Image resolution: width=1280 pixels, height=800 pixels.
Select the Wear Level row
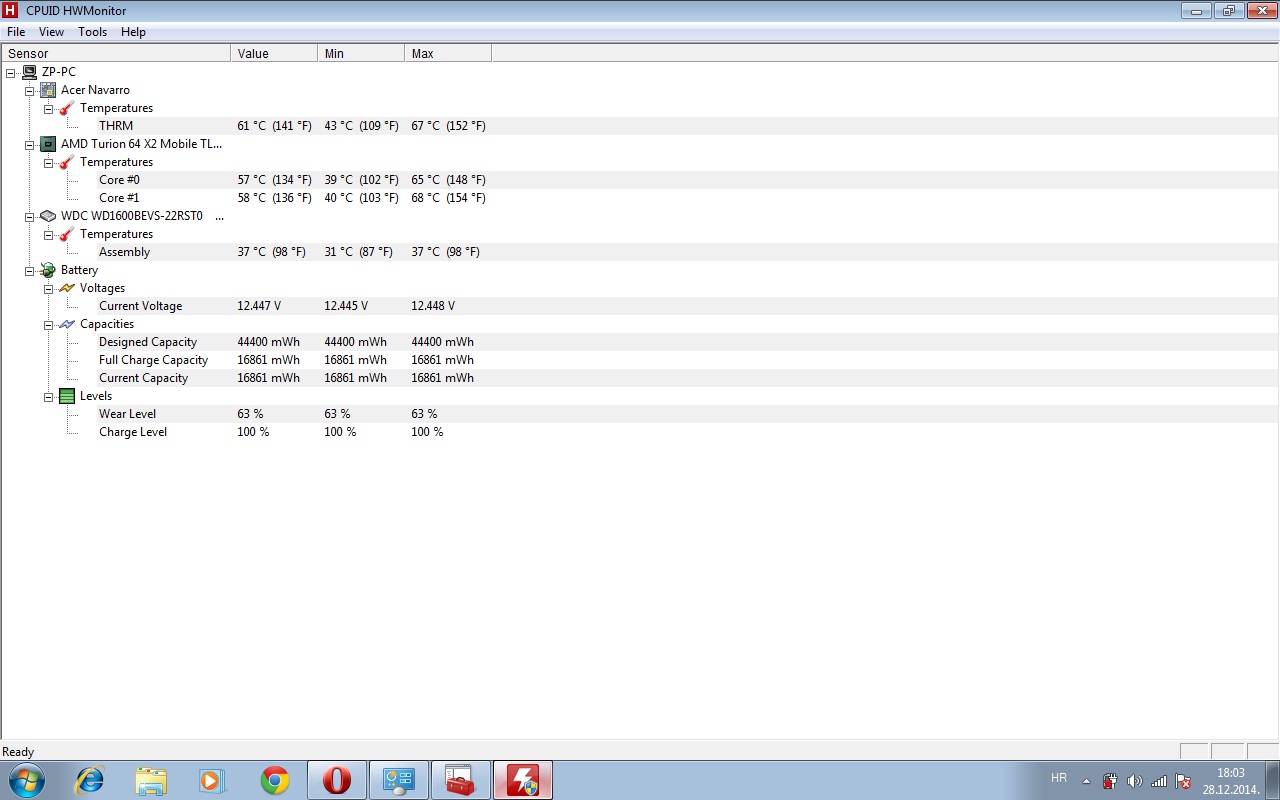pyautogui.click(x=640, y=414)
